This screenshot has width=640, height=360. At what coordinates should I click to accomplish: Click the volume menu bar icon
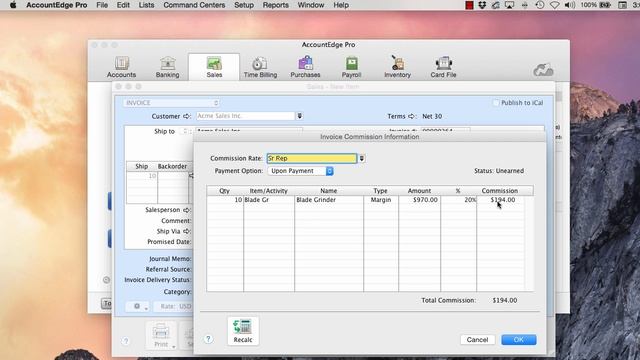click(x=570, y=5)
